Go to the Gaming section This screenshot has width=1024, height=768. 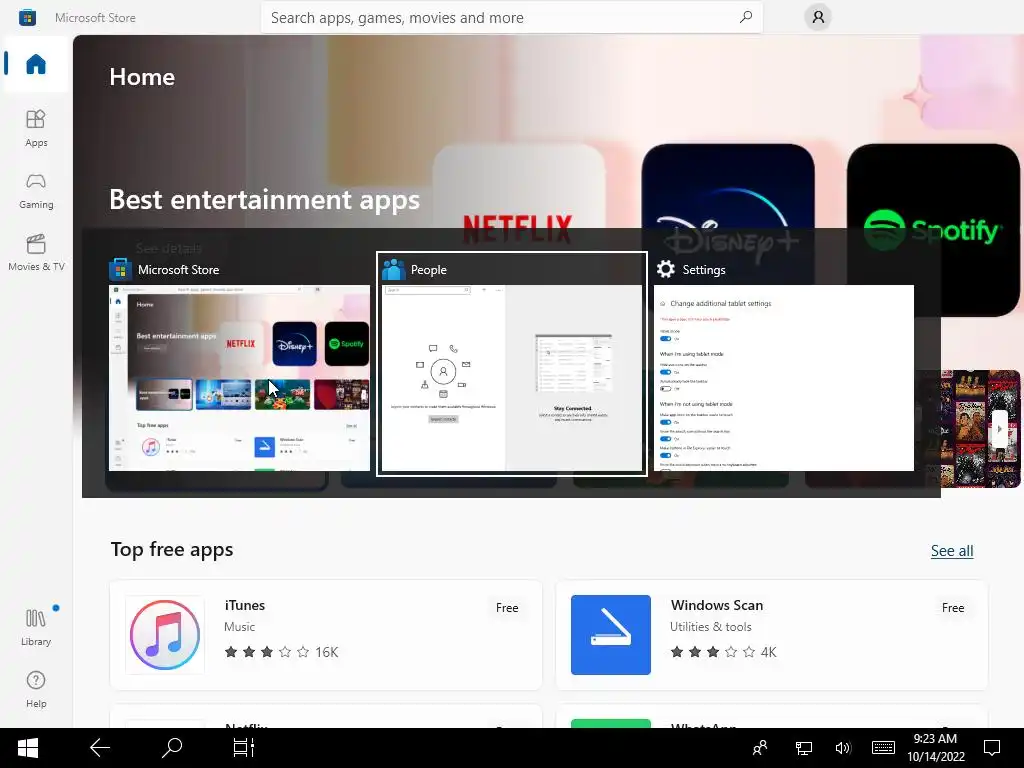[36, 190]
